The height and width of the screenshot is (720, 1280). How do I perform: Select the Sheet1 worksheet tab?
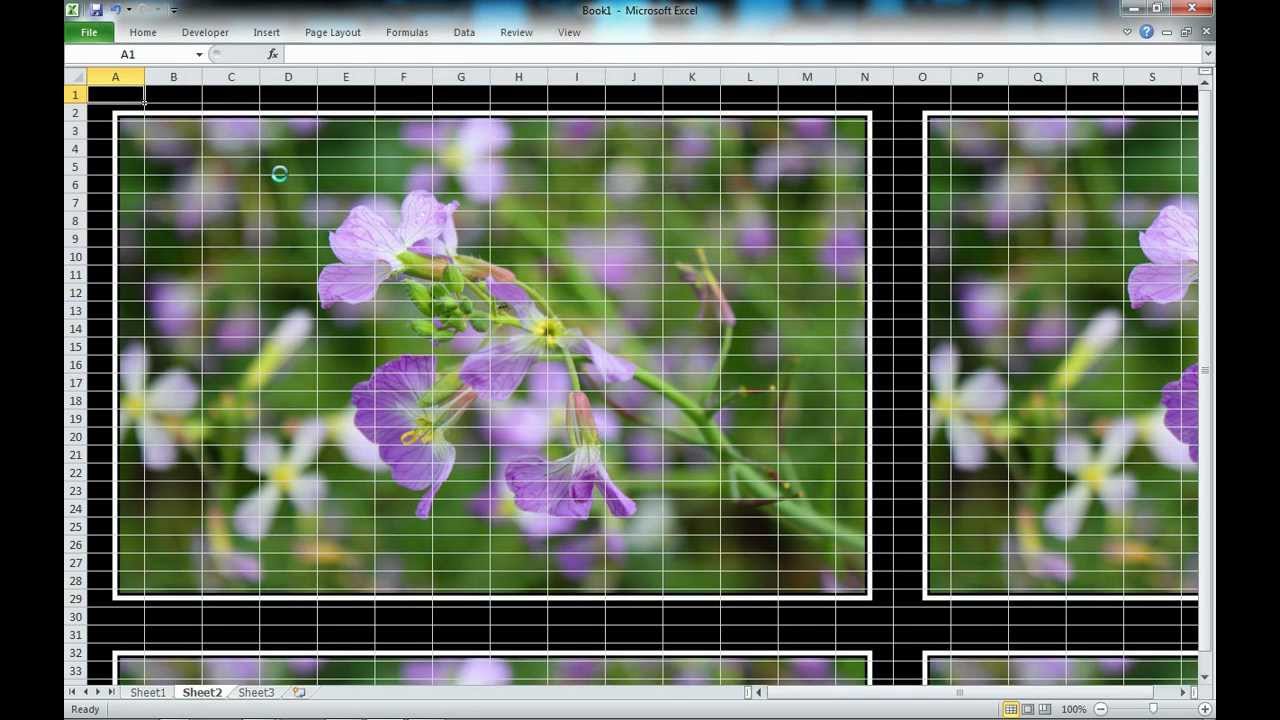pyautogui.click(x=147, y=692)
